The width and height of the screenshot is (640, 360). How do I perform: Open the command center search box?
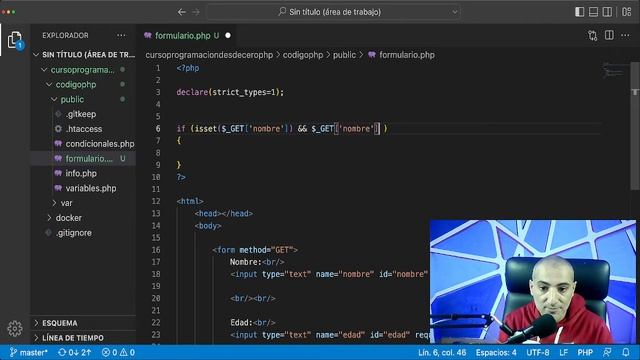tap(333, 12)
